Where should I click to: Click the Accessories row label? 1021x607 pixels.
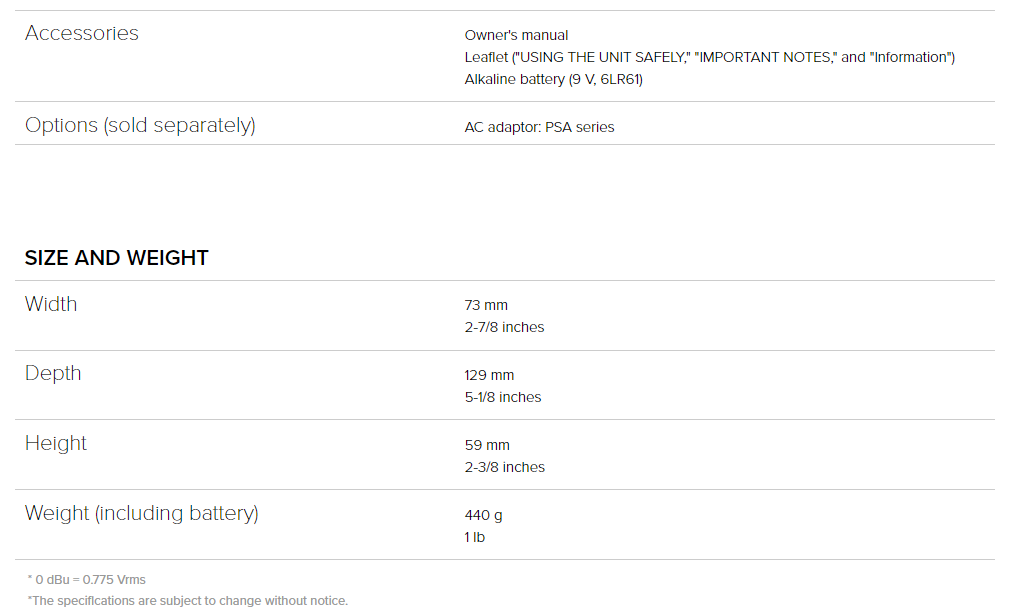click(x=81, y=33)
